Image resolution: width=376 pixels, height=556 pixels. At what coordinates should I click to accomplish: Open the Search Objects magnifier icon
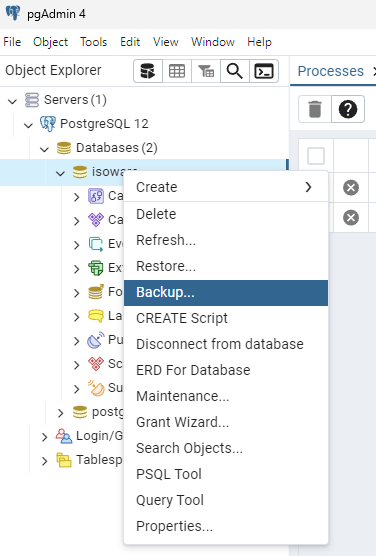(x=235, y=71)
